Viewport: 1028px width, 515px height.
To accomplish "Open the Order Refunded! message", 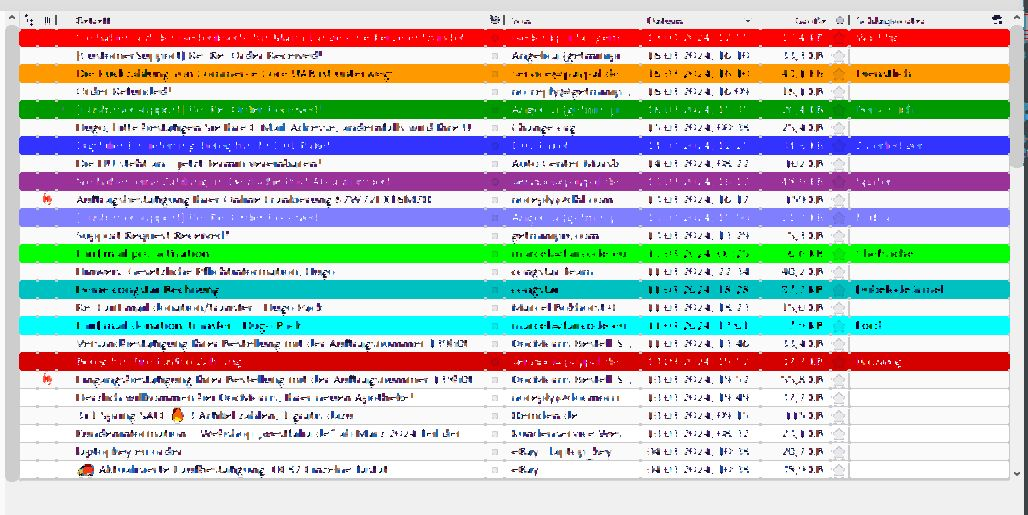I will point(123,92).
